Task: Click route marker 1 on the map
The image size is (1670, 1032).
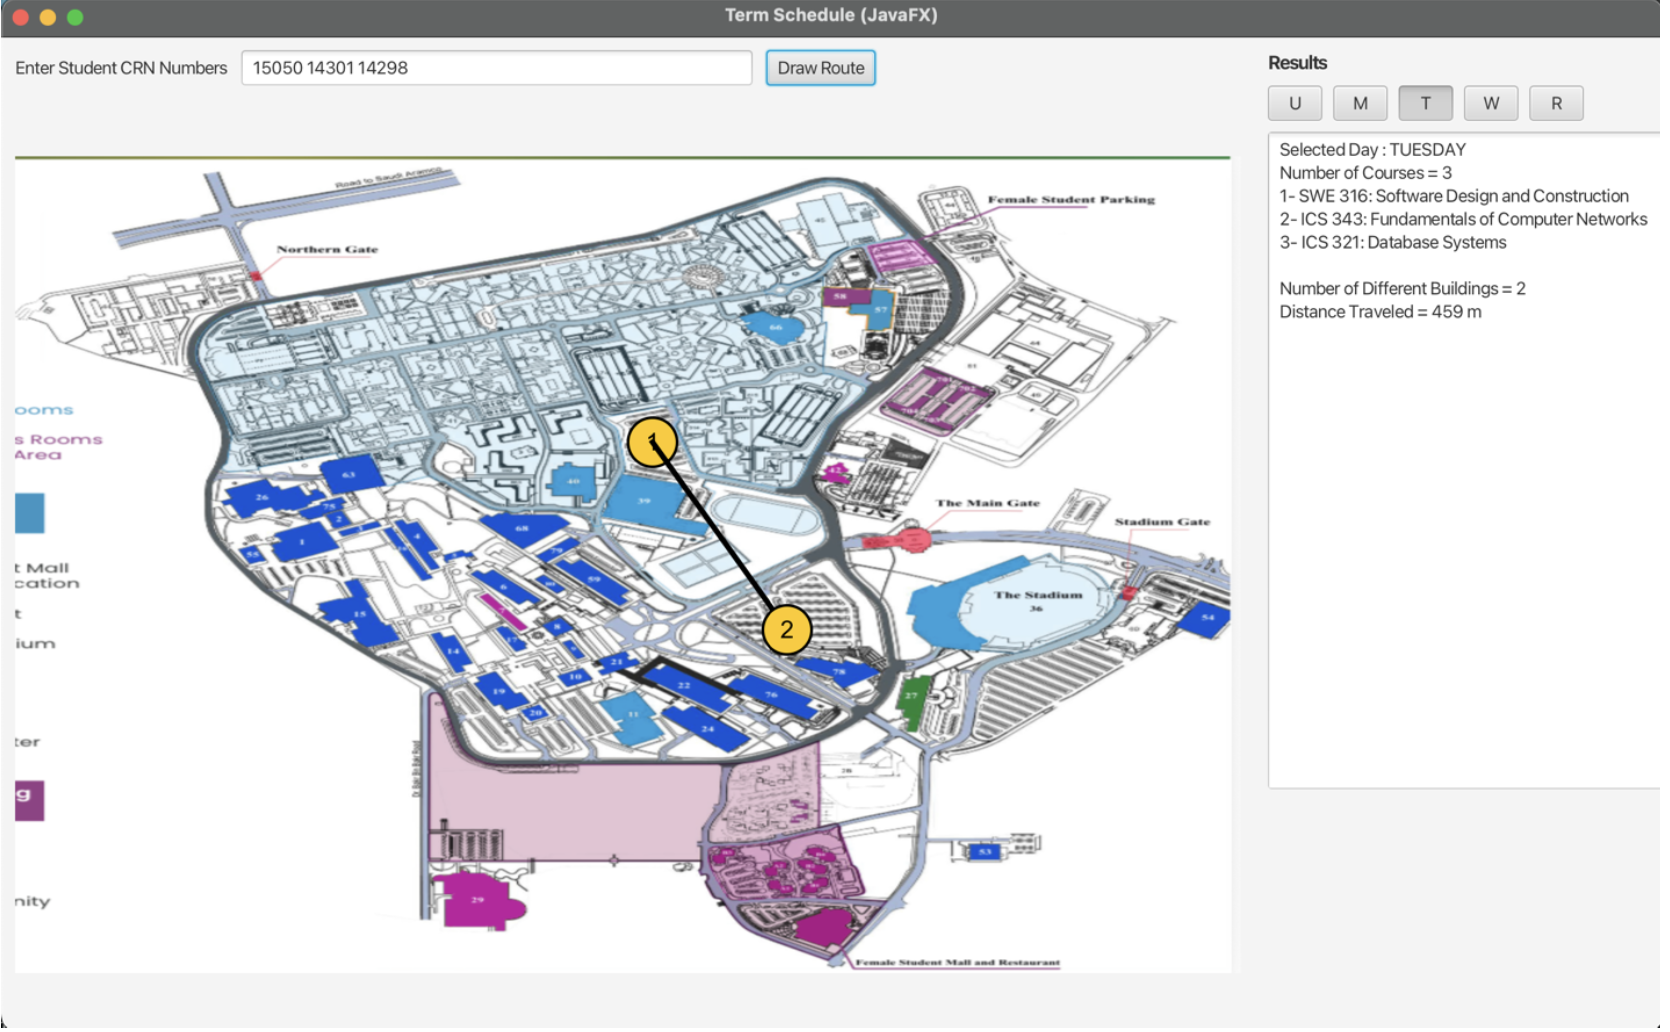Action: point(651,442)
